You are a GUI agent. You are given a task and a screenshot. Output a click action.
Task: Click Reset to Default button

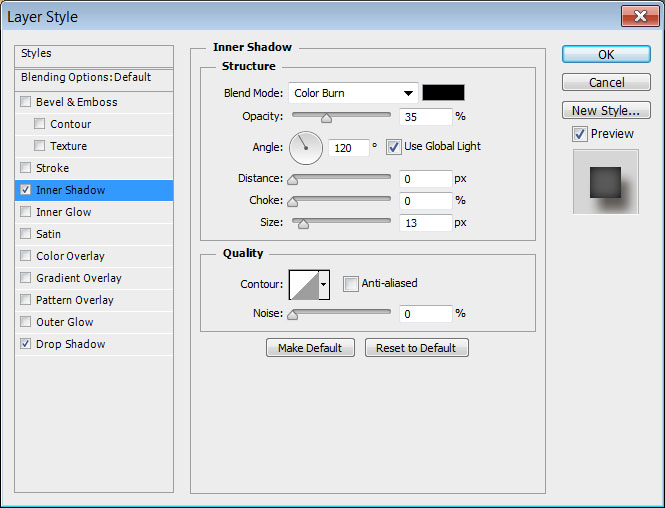click(x=416, y=348)
